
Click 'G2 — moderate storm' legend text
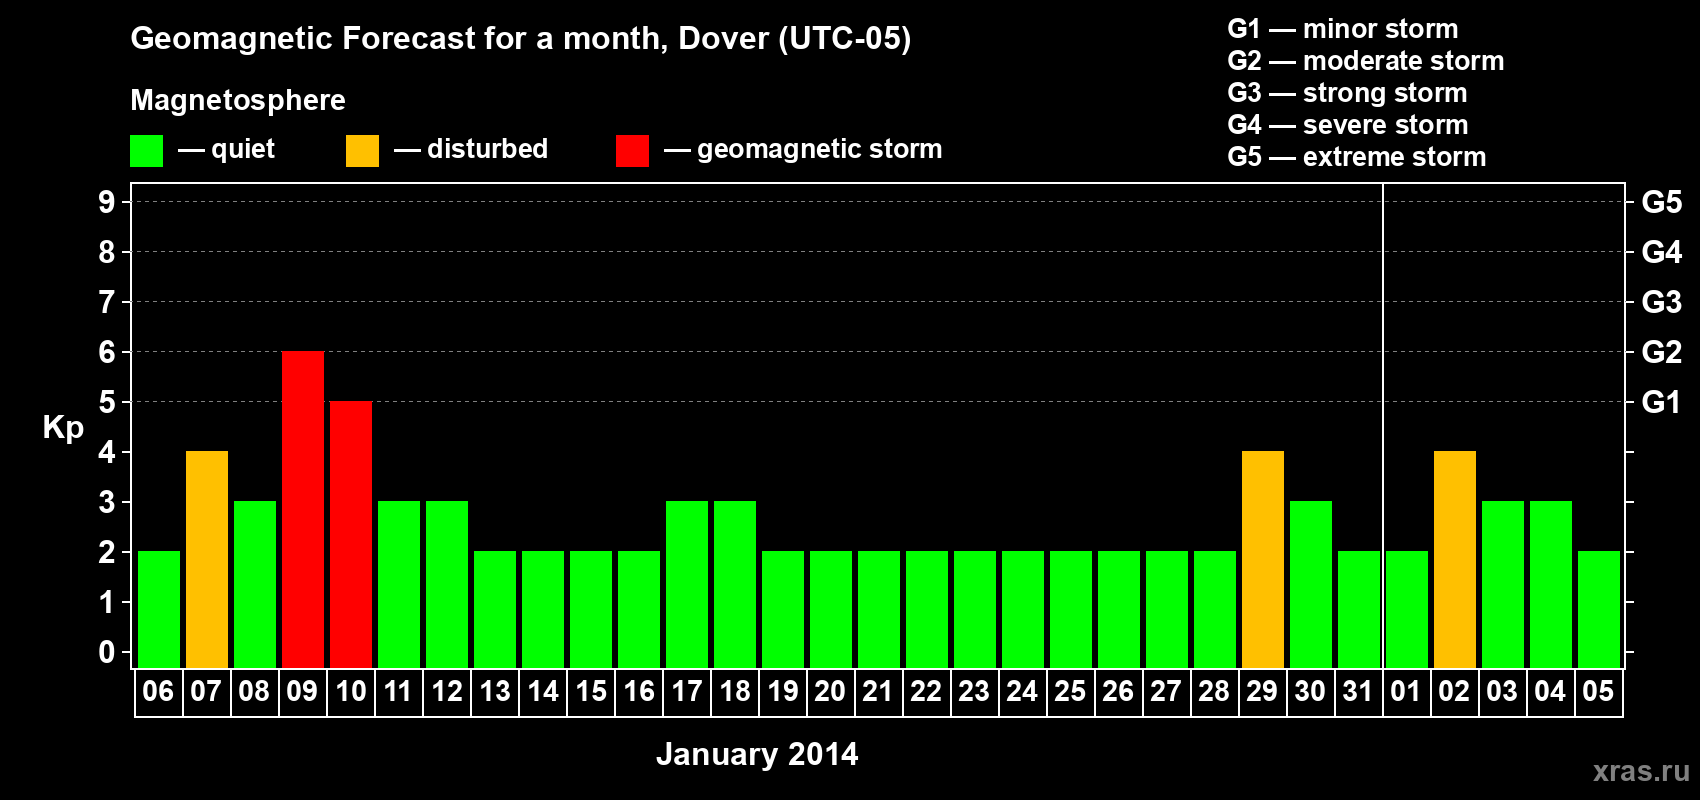click(1366, 61)
